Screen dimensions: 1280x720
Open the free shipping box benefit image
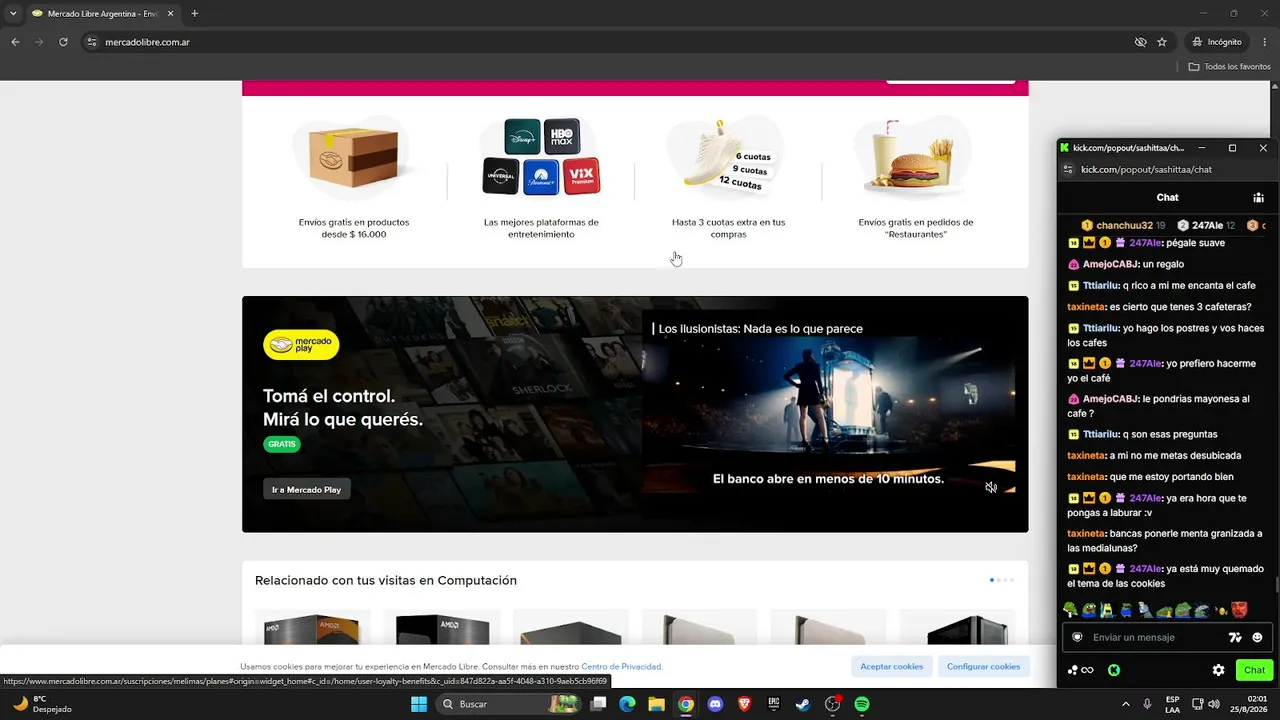coord(353,160)
